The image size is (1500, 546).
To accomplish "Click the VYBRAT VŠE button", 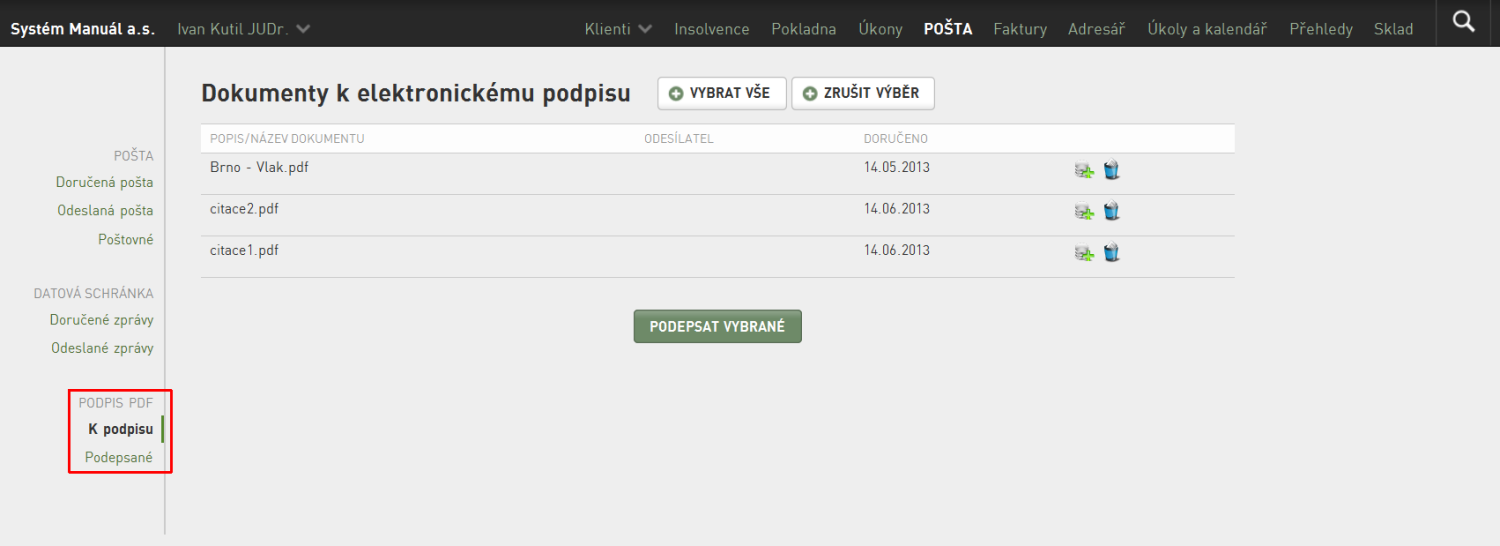I will [722, 93].
